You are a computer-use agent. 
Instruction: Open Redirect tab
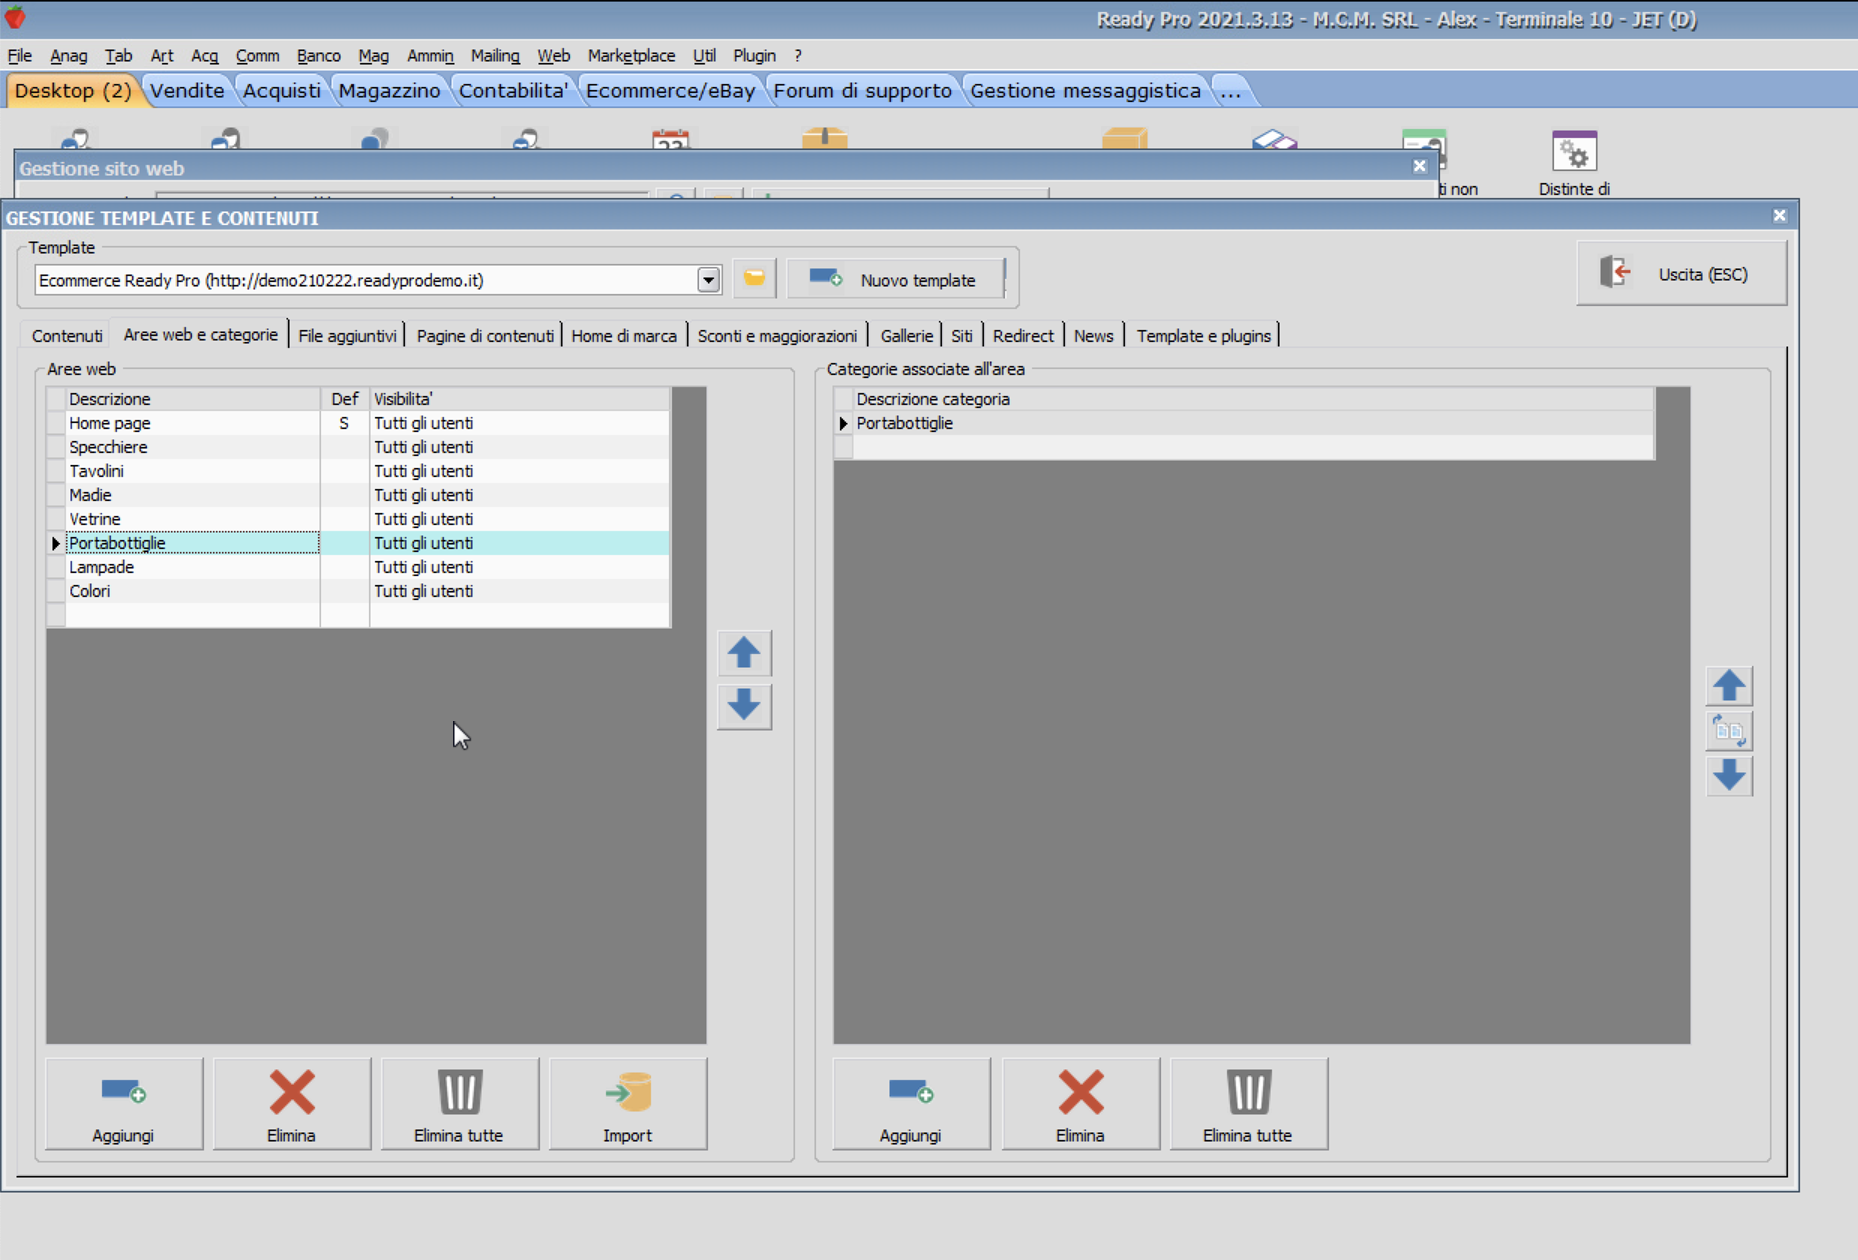(1023, 336)
